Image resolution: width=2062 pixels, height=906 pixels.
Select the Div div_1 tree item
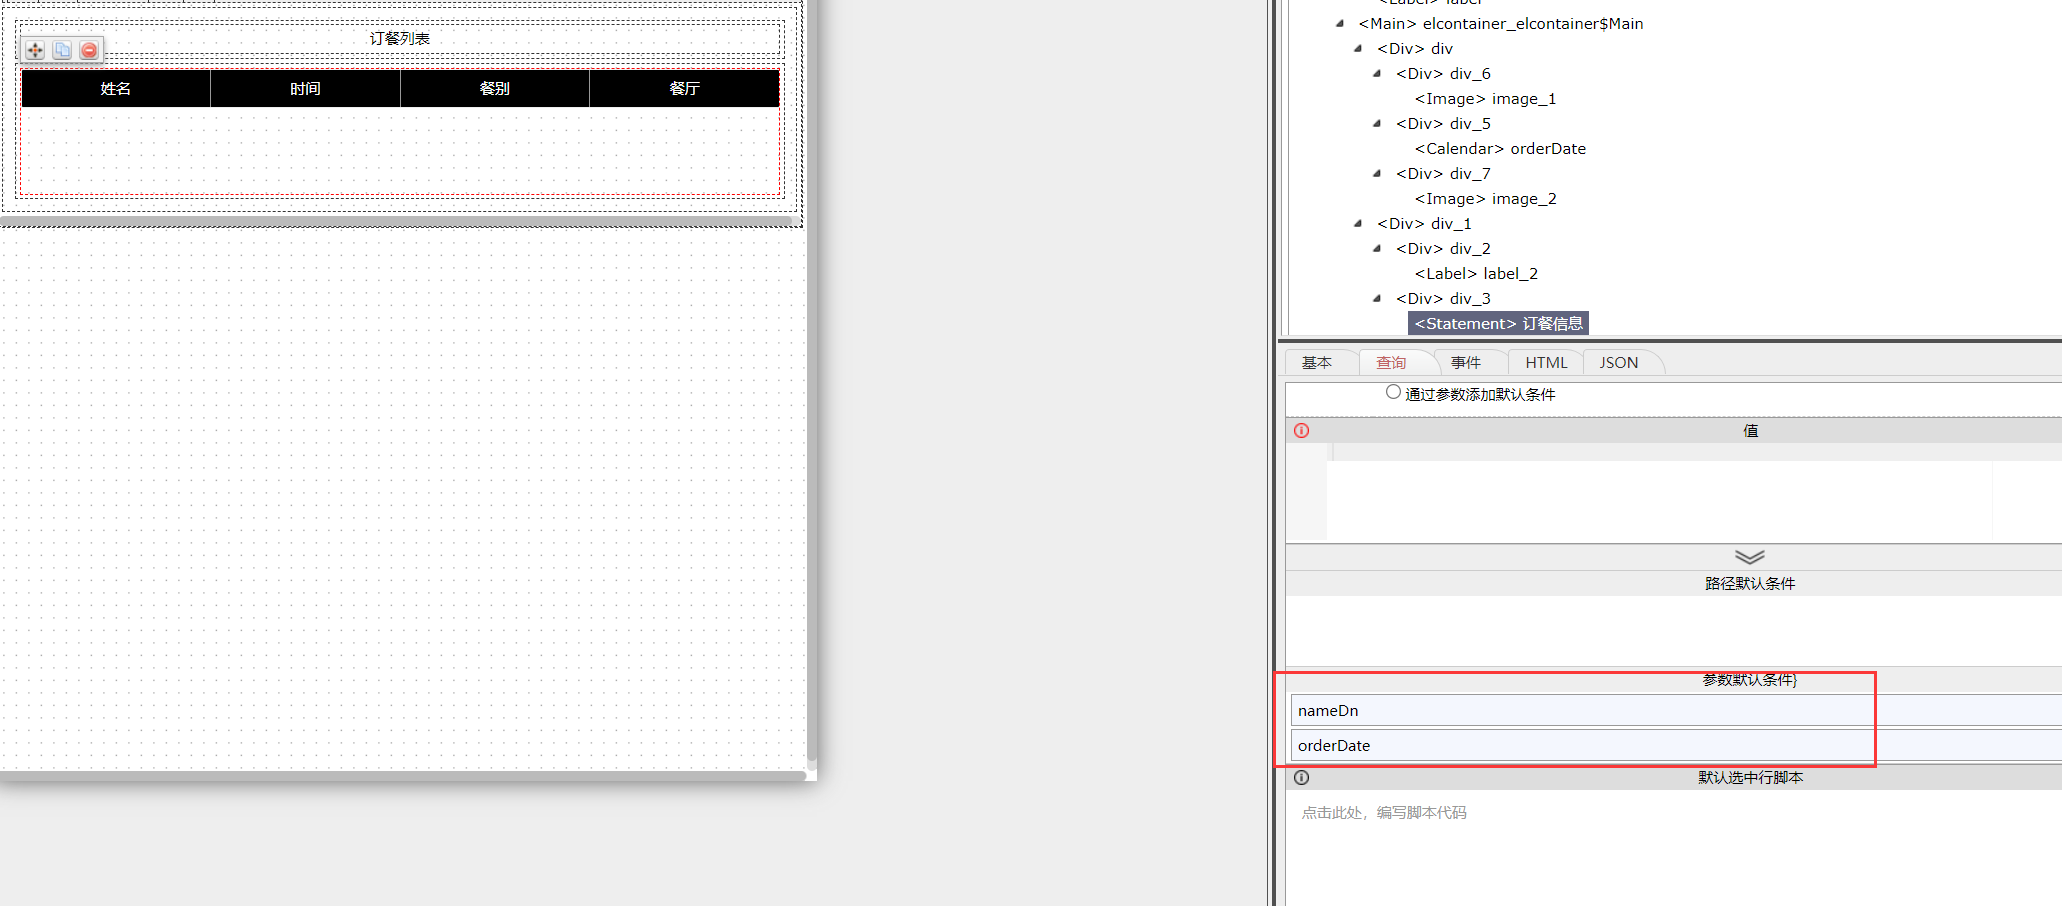pos(1424,223)
